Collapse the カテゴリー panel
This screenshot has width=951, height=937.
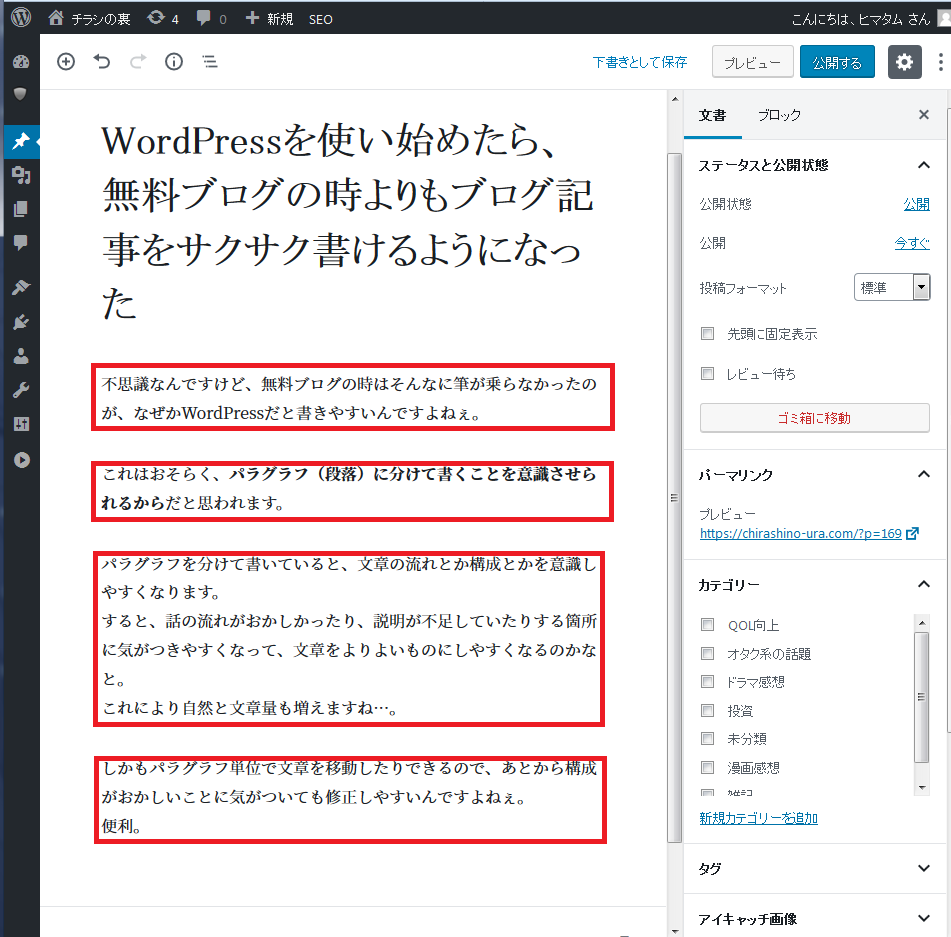[815, 585]
